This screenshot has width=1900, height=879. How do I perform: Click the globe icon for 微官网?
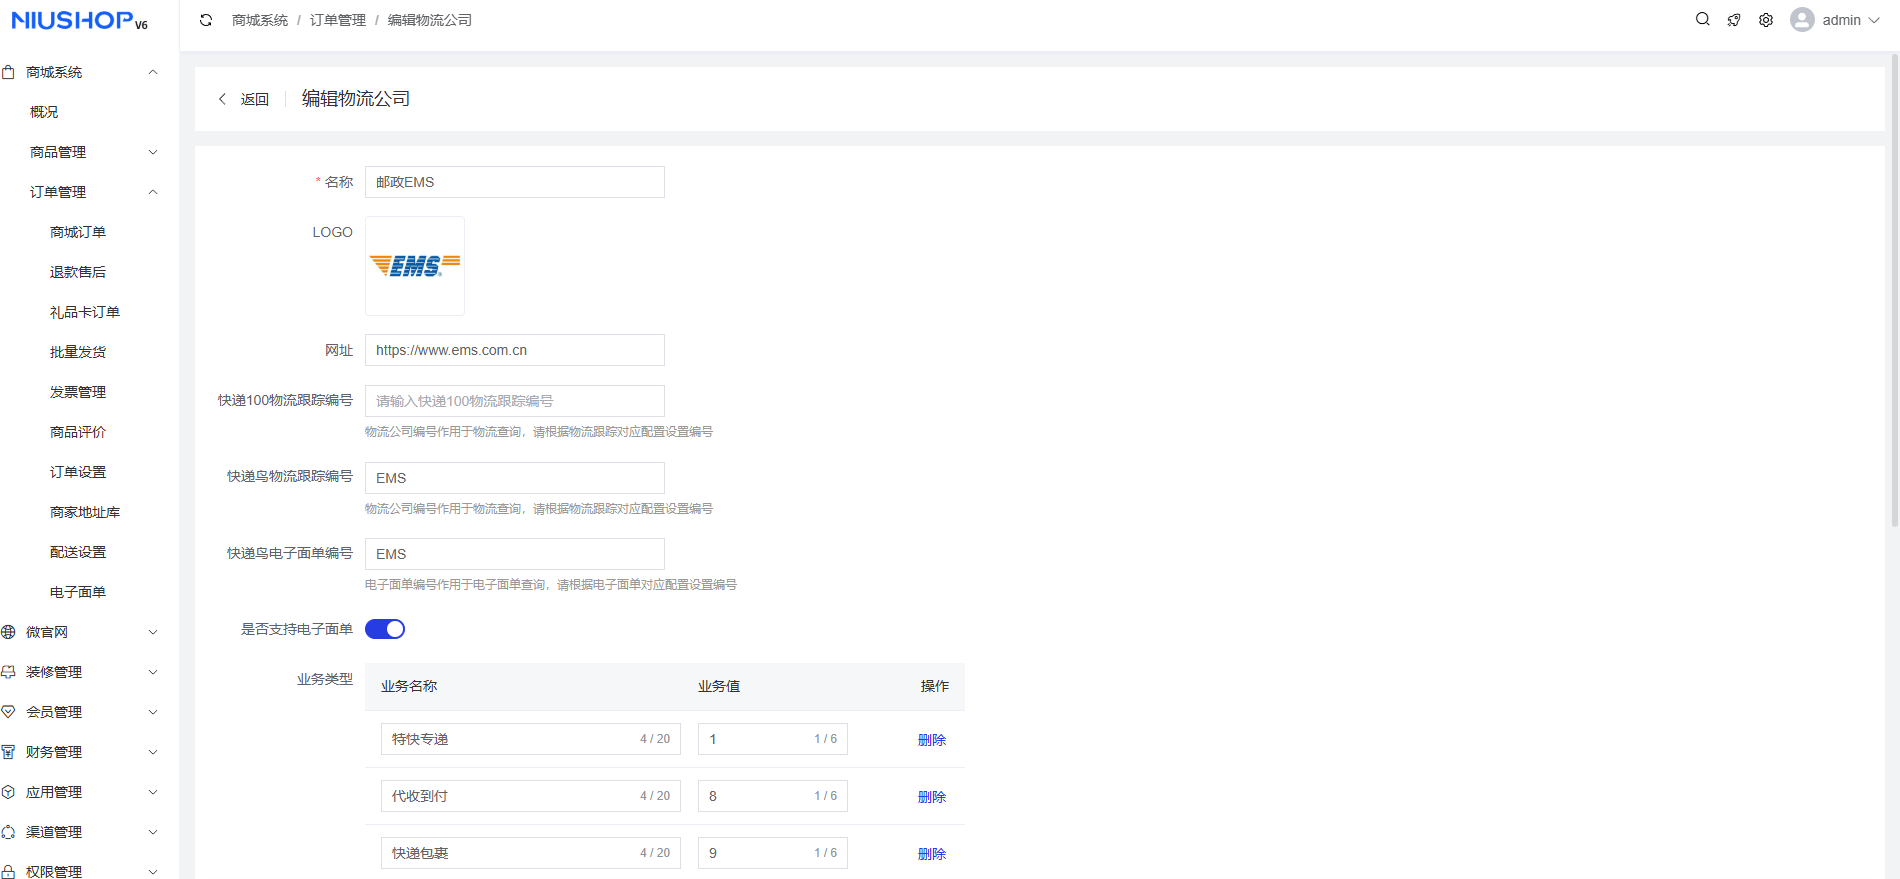(x=9, y=632)
